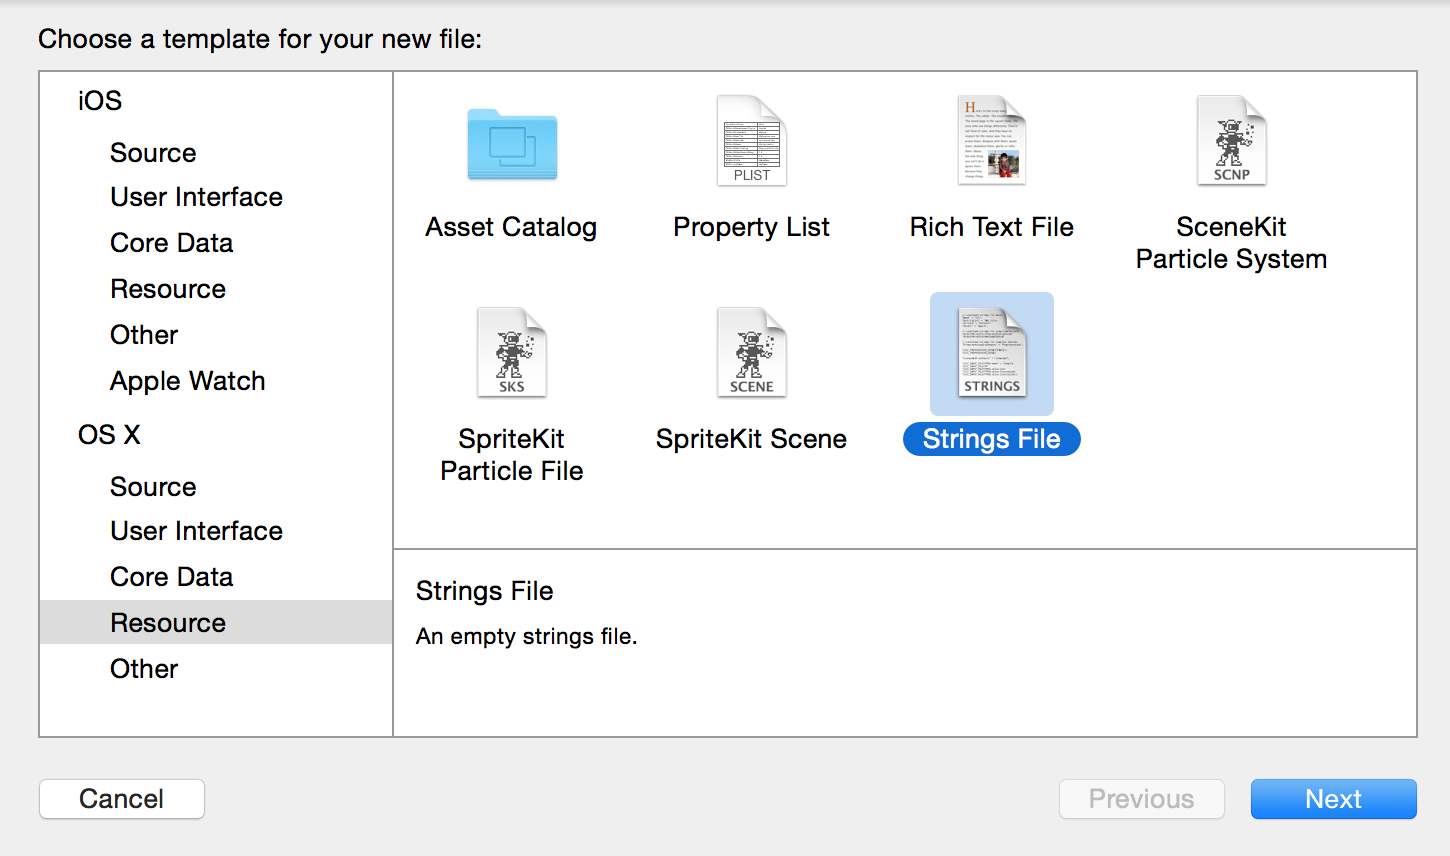Select the Asset Catalog template icon
1450x856 pixels.
tap(511, 140)
